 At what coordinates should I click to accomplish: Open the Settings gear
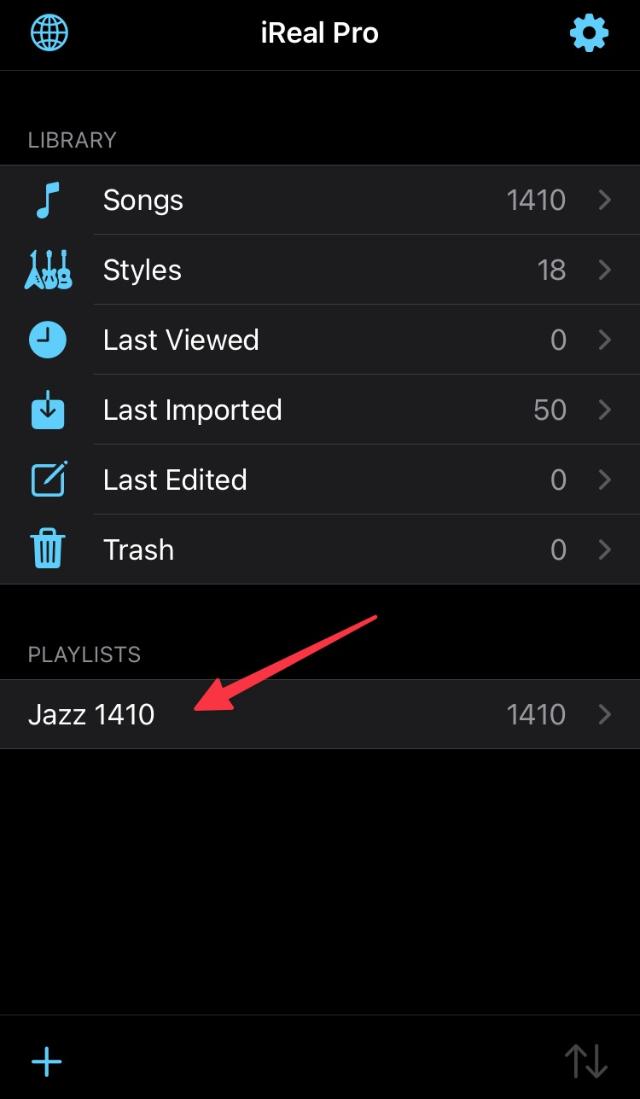click(x=588, y=32)
